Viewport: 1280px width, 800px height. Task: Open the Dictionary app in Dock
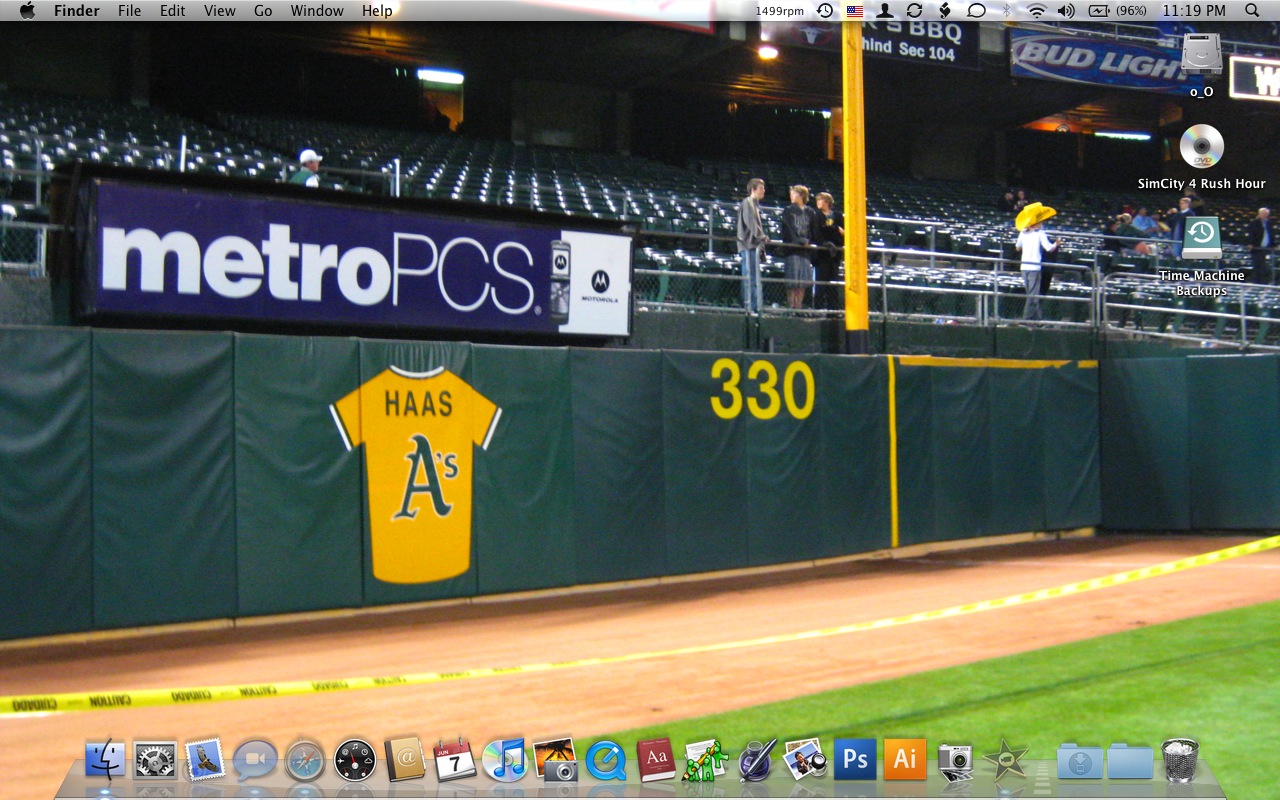click(x=656, y=760)
